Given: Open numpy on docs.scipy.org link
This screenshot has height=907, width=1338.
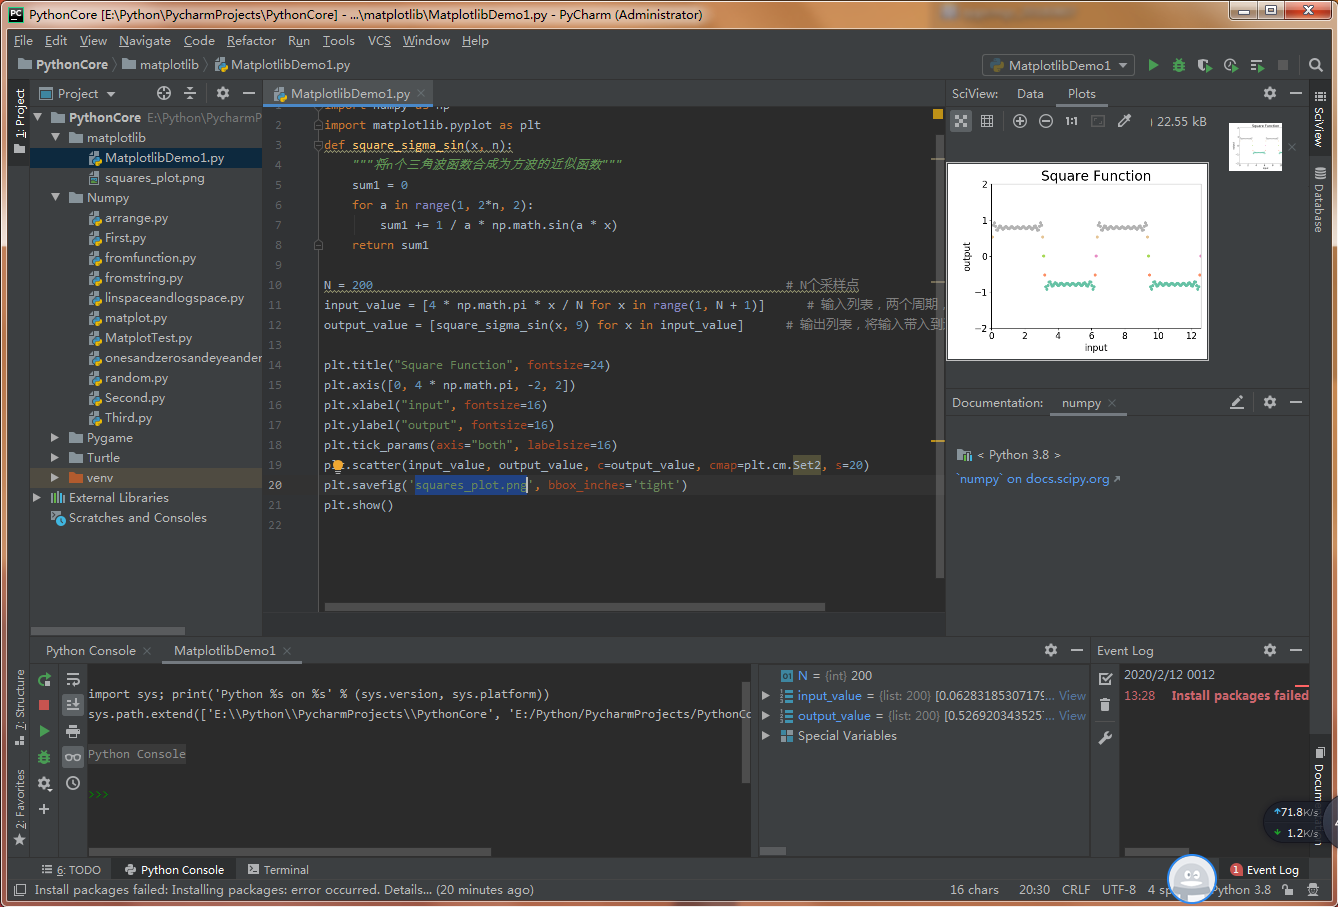Looking at the screenshot, I should pos(1038,479).
